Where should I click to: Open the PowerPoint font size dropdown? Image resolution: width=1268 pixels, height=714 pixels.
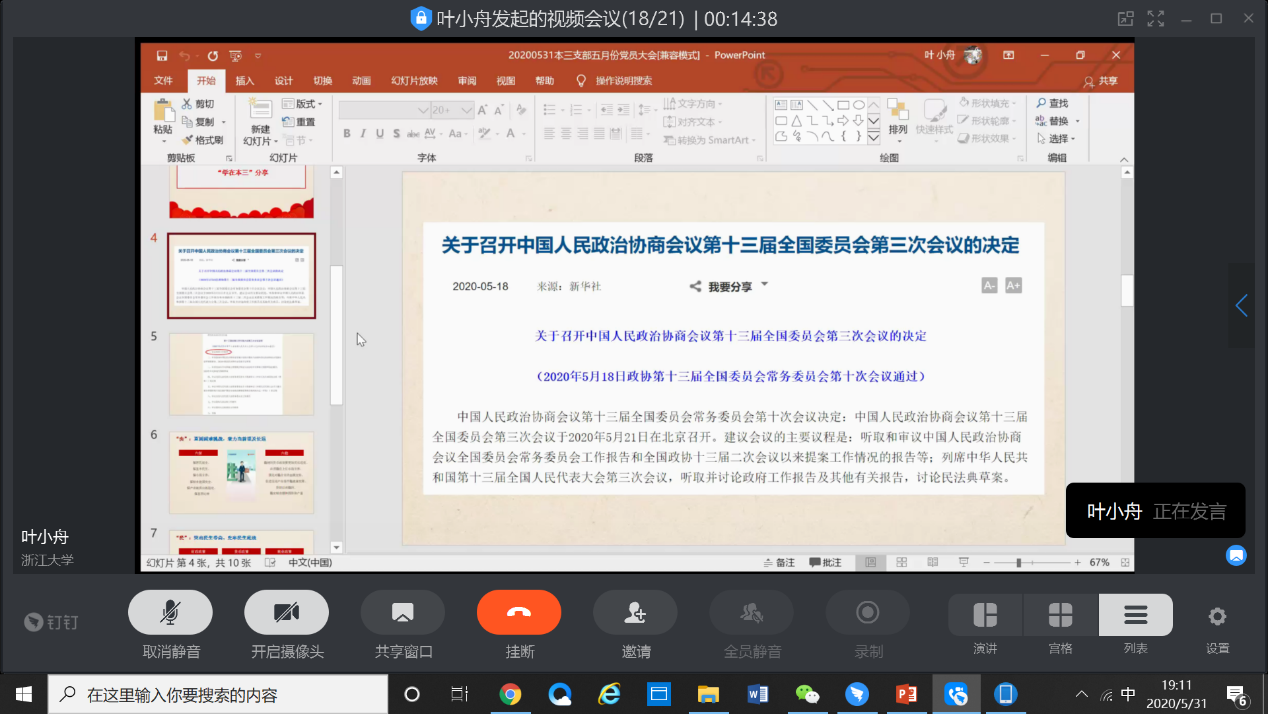click(466, 110)
